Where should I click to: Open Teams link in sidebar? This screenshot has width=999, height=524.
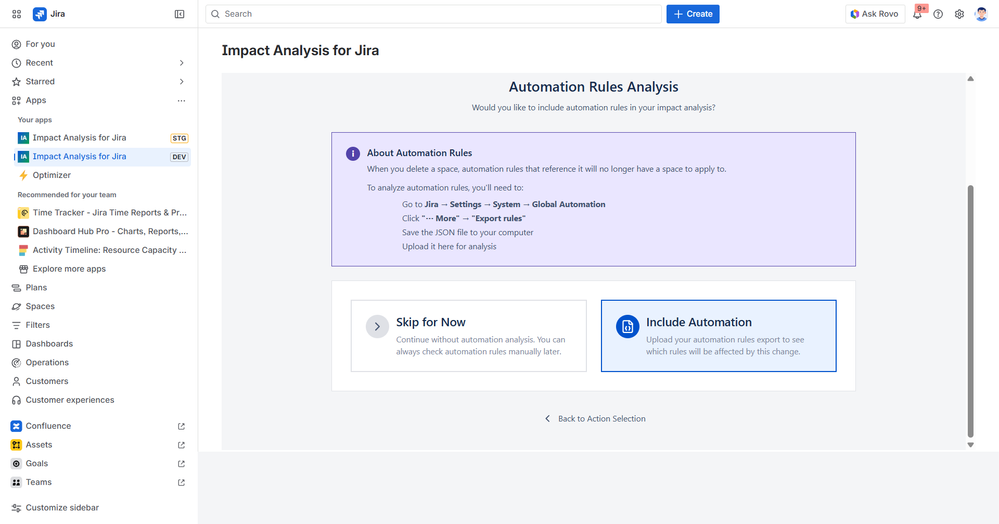tap(39, 482)
